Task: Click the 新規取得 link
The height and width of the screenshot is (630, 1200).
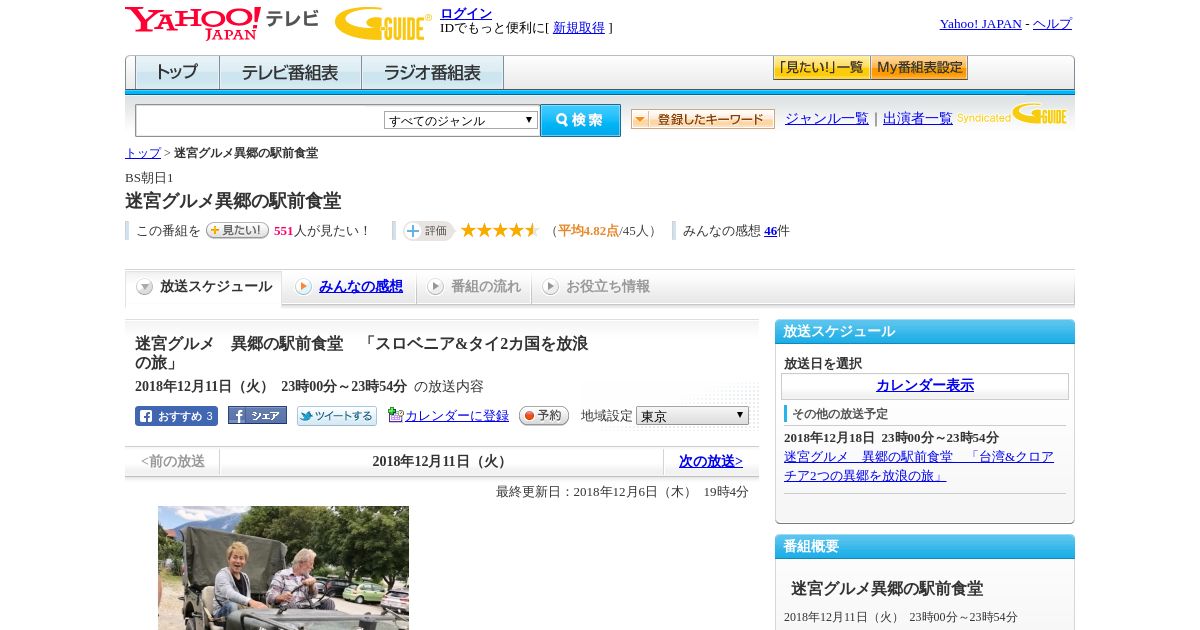Action: point(579,28)
